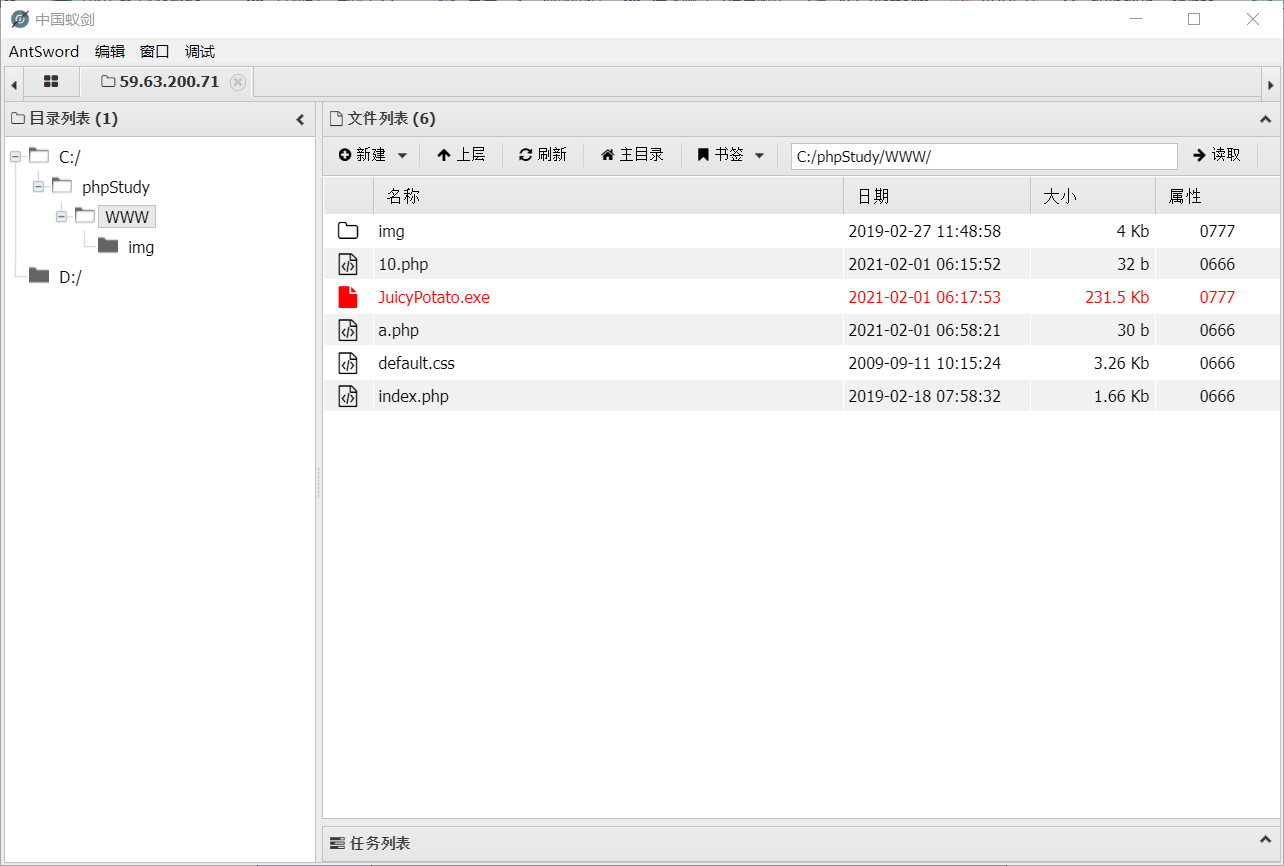Refresh the file list with 刷新
Viewport: 1284px width, 866px height.
click(543, 155)
